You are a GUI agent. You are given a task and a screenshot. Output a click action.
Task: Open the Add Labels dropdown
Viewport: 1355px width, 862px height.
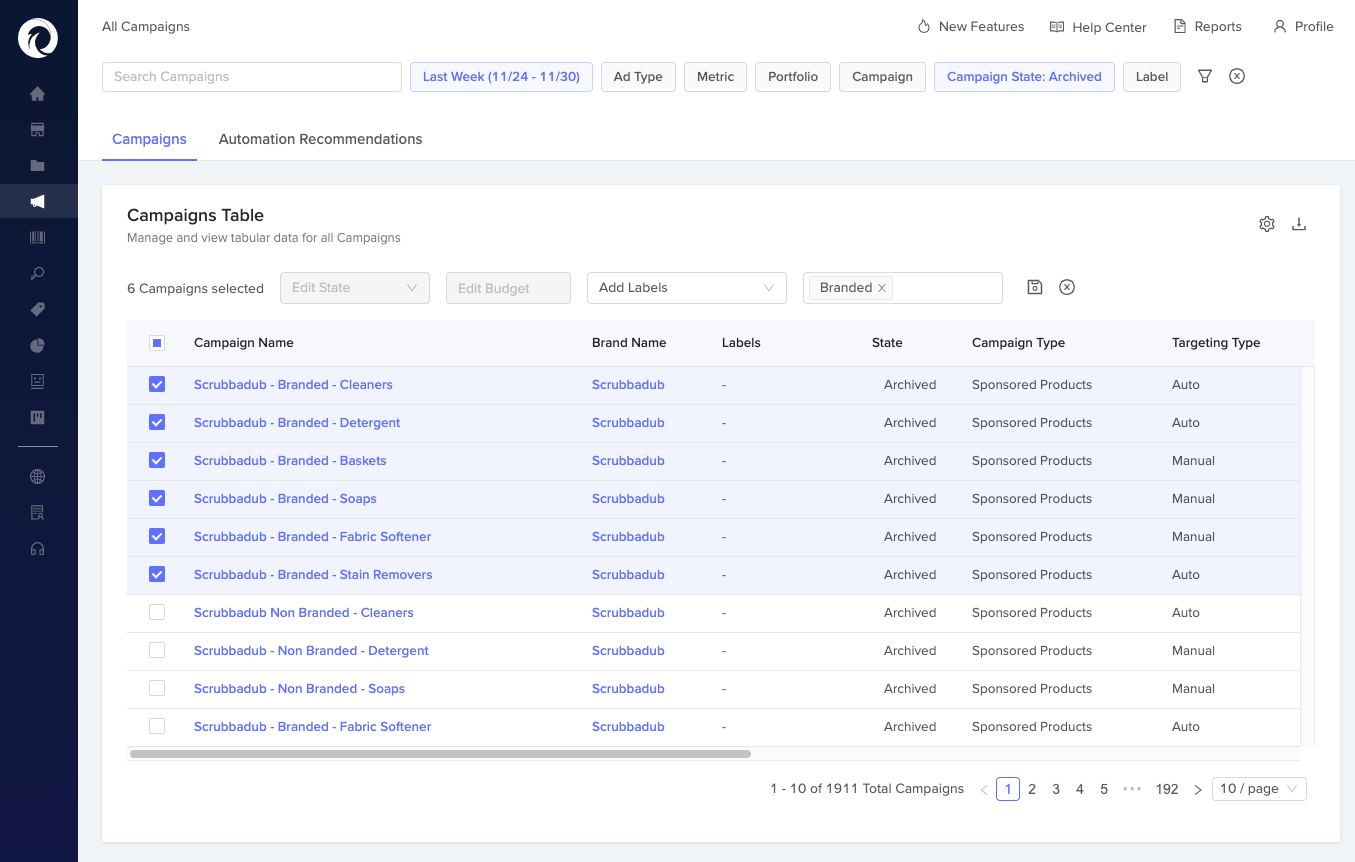686,287
